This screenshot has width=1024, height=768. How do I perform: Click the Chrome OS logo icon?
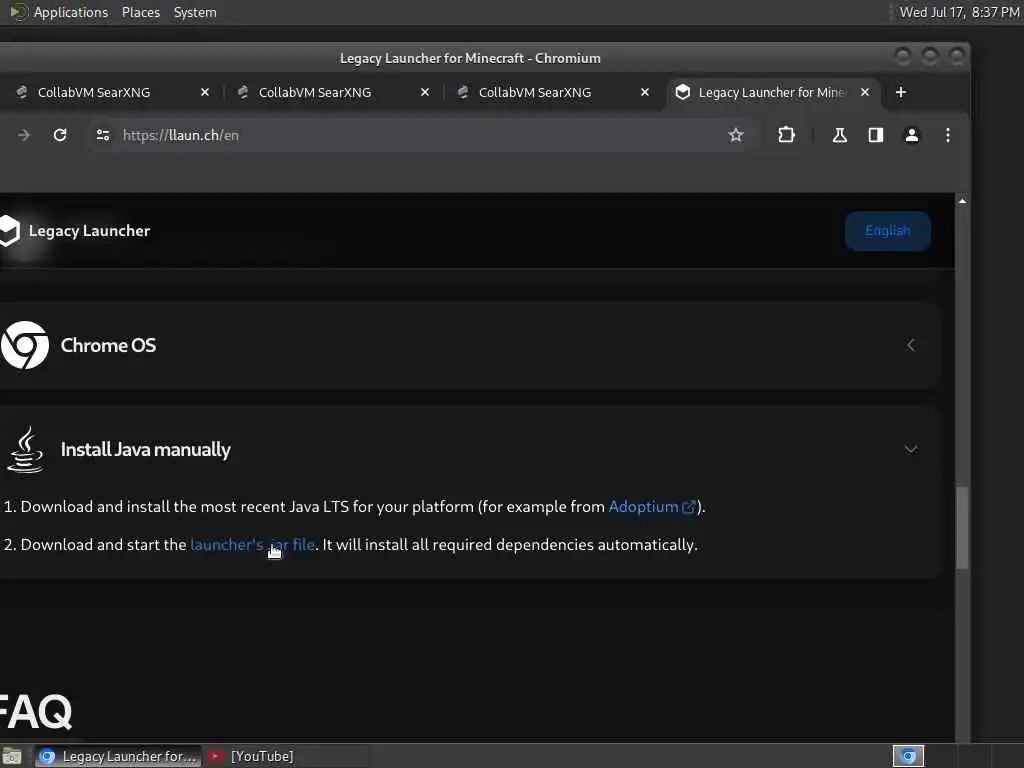point(25,345)
